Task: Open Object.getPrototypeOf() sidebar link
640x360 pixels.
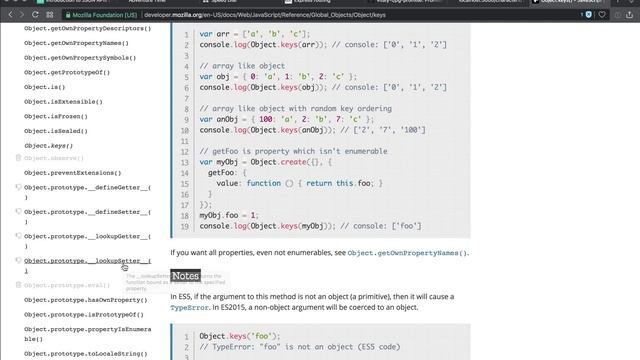Action: coord(67,73)
